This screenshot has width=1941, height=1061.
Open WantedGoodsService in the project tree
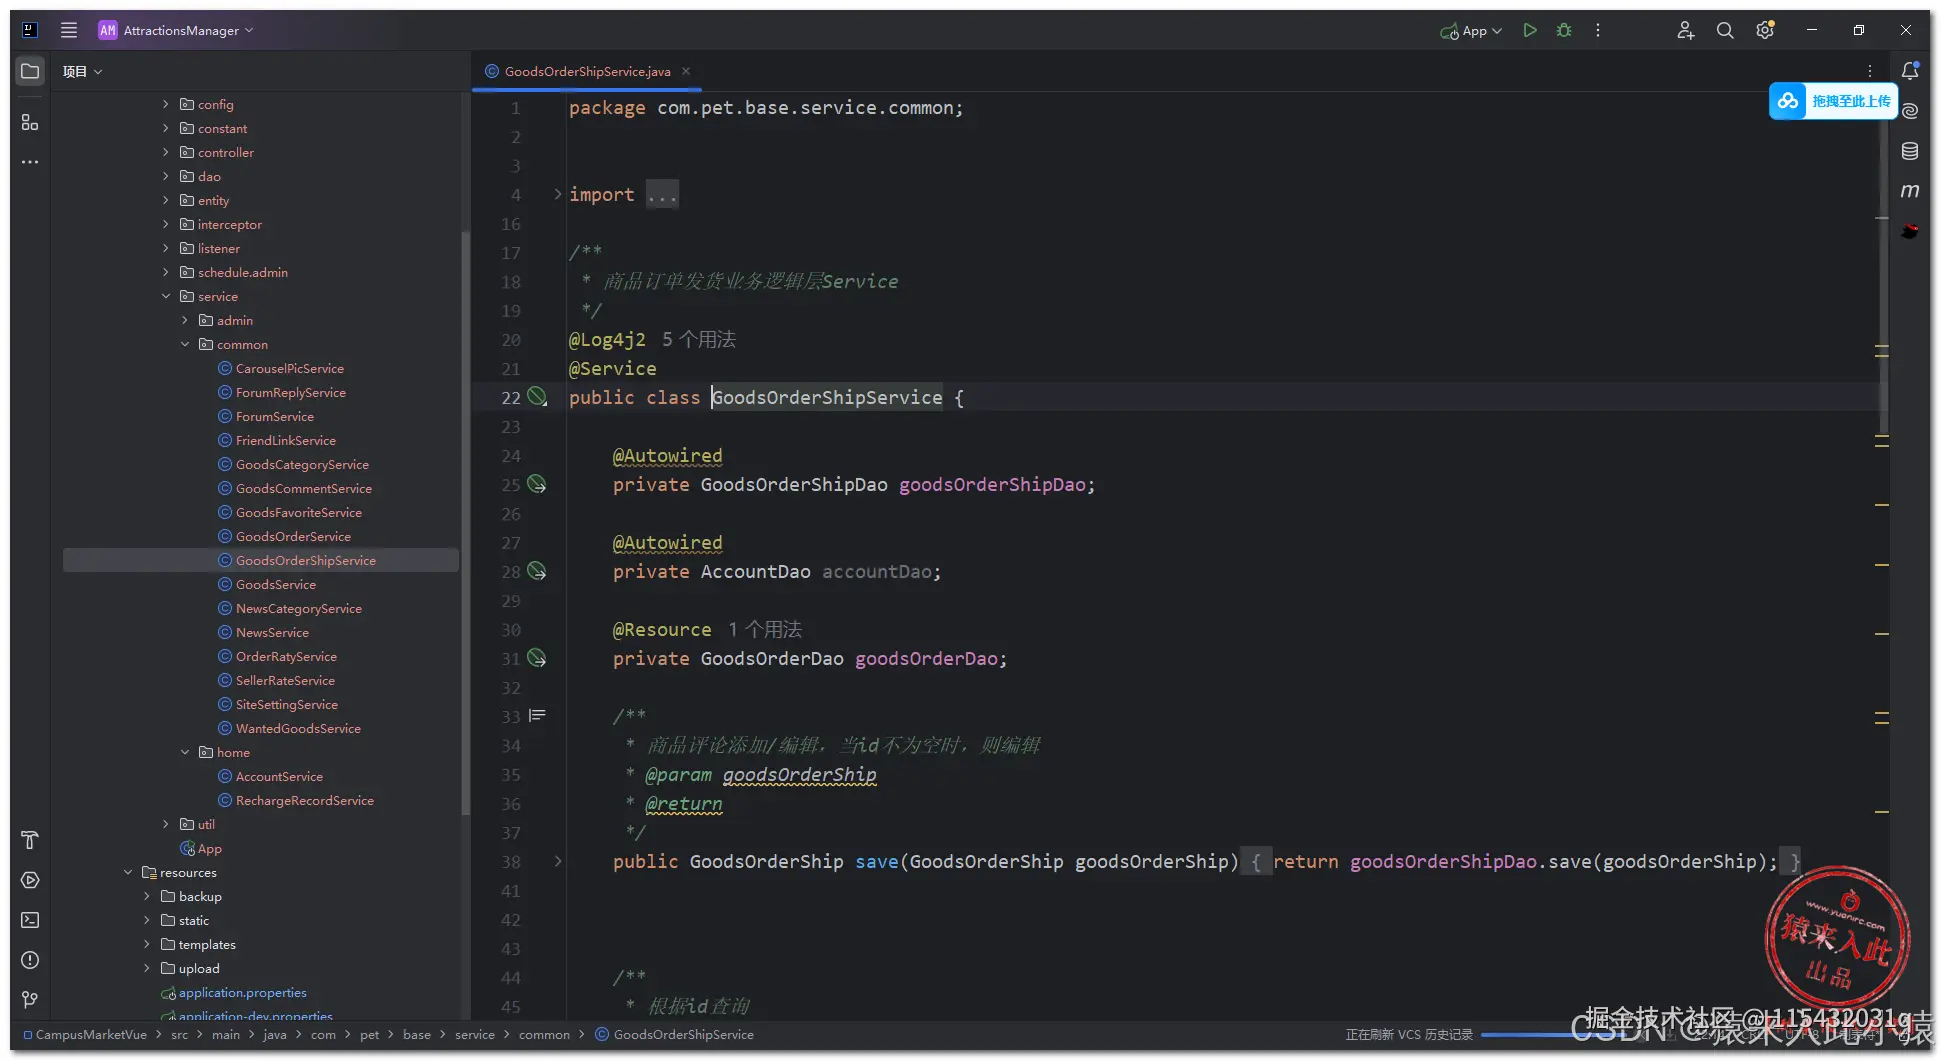click(298, 728)
